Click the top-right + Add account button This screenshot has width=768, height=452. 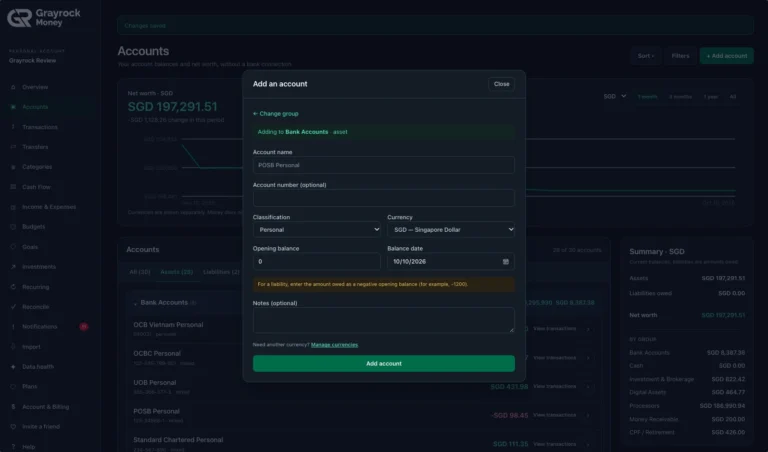(x=726, y=56)
